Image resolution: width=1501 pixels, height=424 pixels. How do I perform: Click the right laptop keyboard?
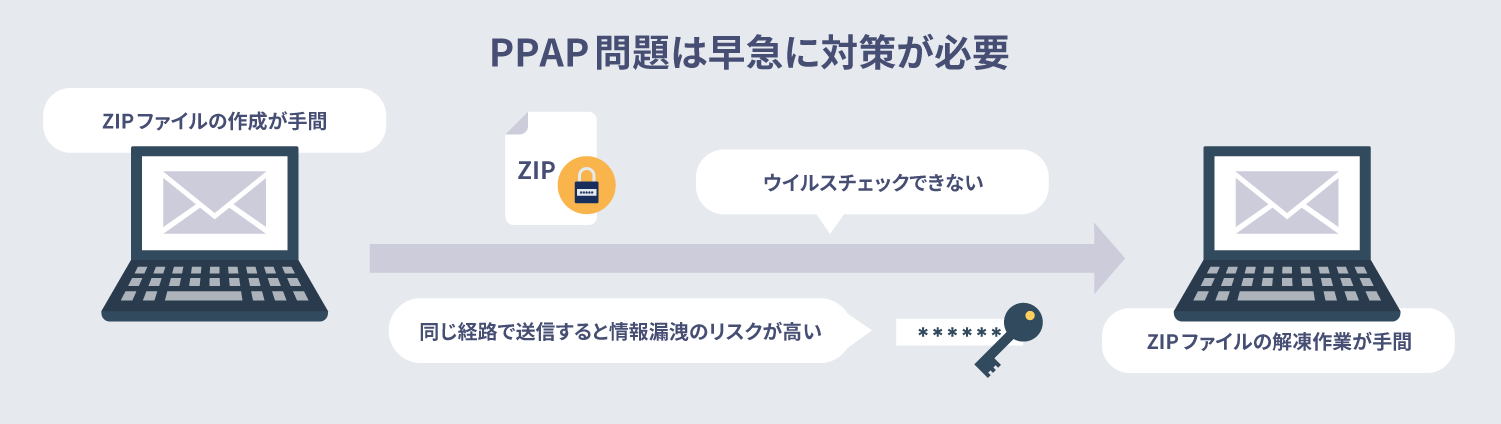(x=1286, y=283)
